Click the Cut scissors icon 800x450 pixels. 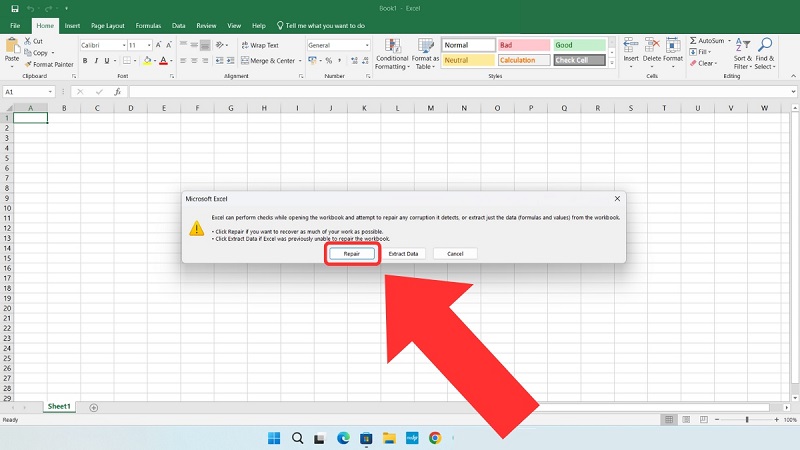(27, 42)
